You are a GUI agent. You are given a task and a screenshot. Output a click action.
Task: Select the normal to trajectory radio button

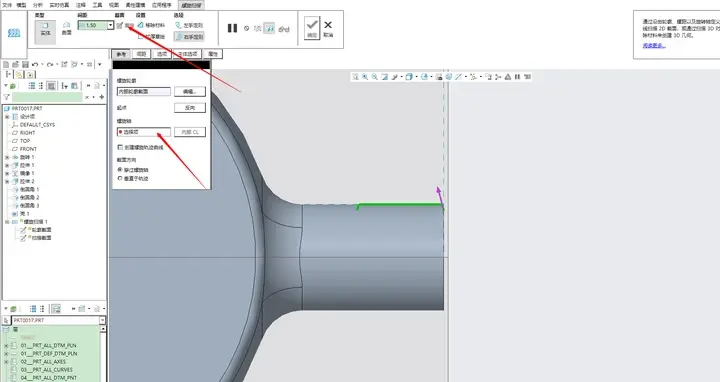[x=120, y=178]
